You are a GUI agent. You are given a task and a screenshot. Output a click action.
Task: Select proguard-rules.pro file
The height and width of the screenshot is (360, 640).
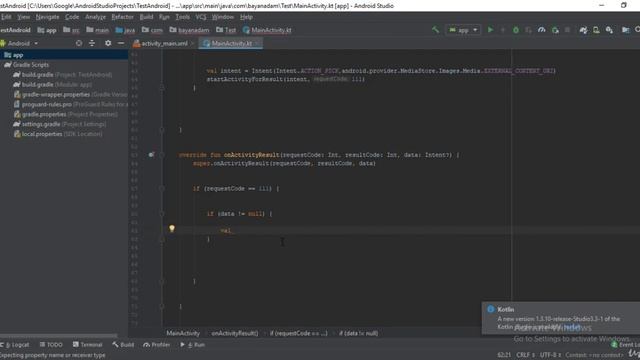click(x=70, y=104)
